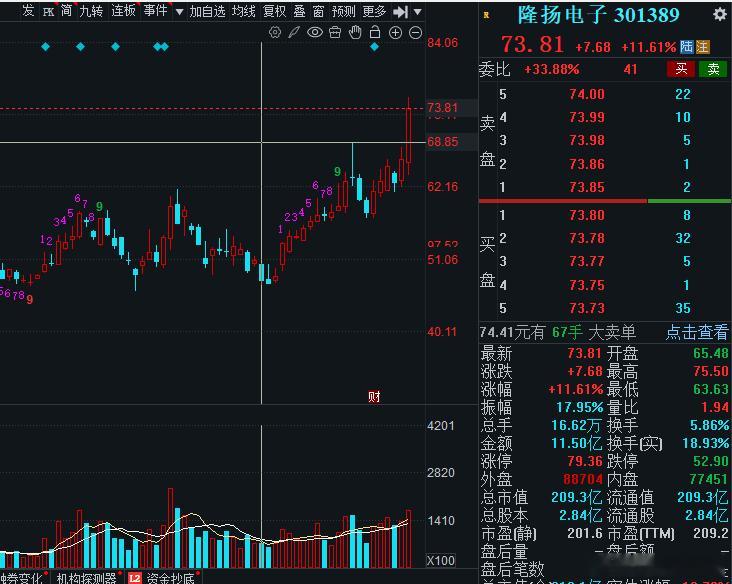This screenshot has height=584, width=732.
Task: Open the toolbox icon on chart toolbar
Action: point(335,32)
